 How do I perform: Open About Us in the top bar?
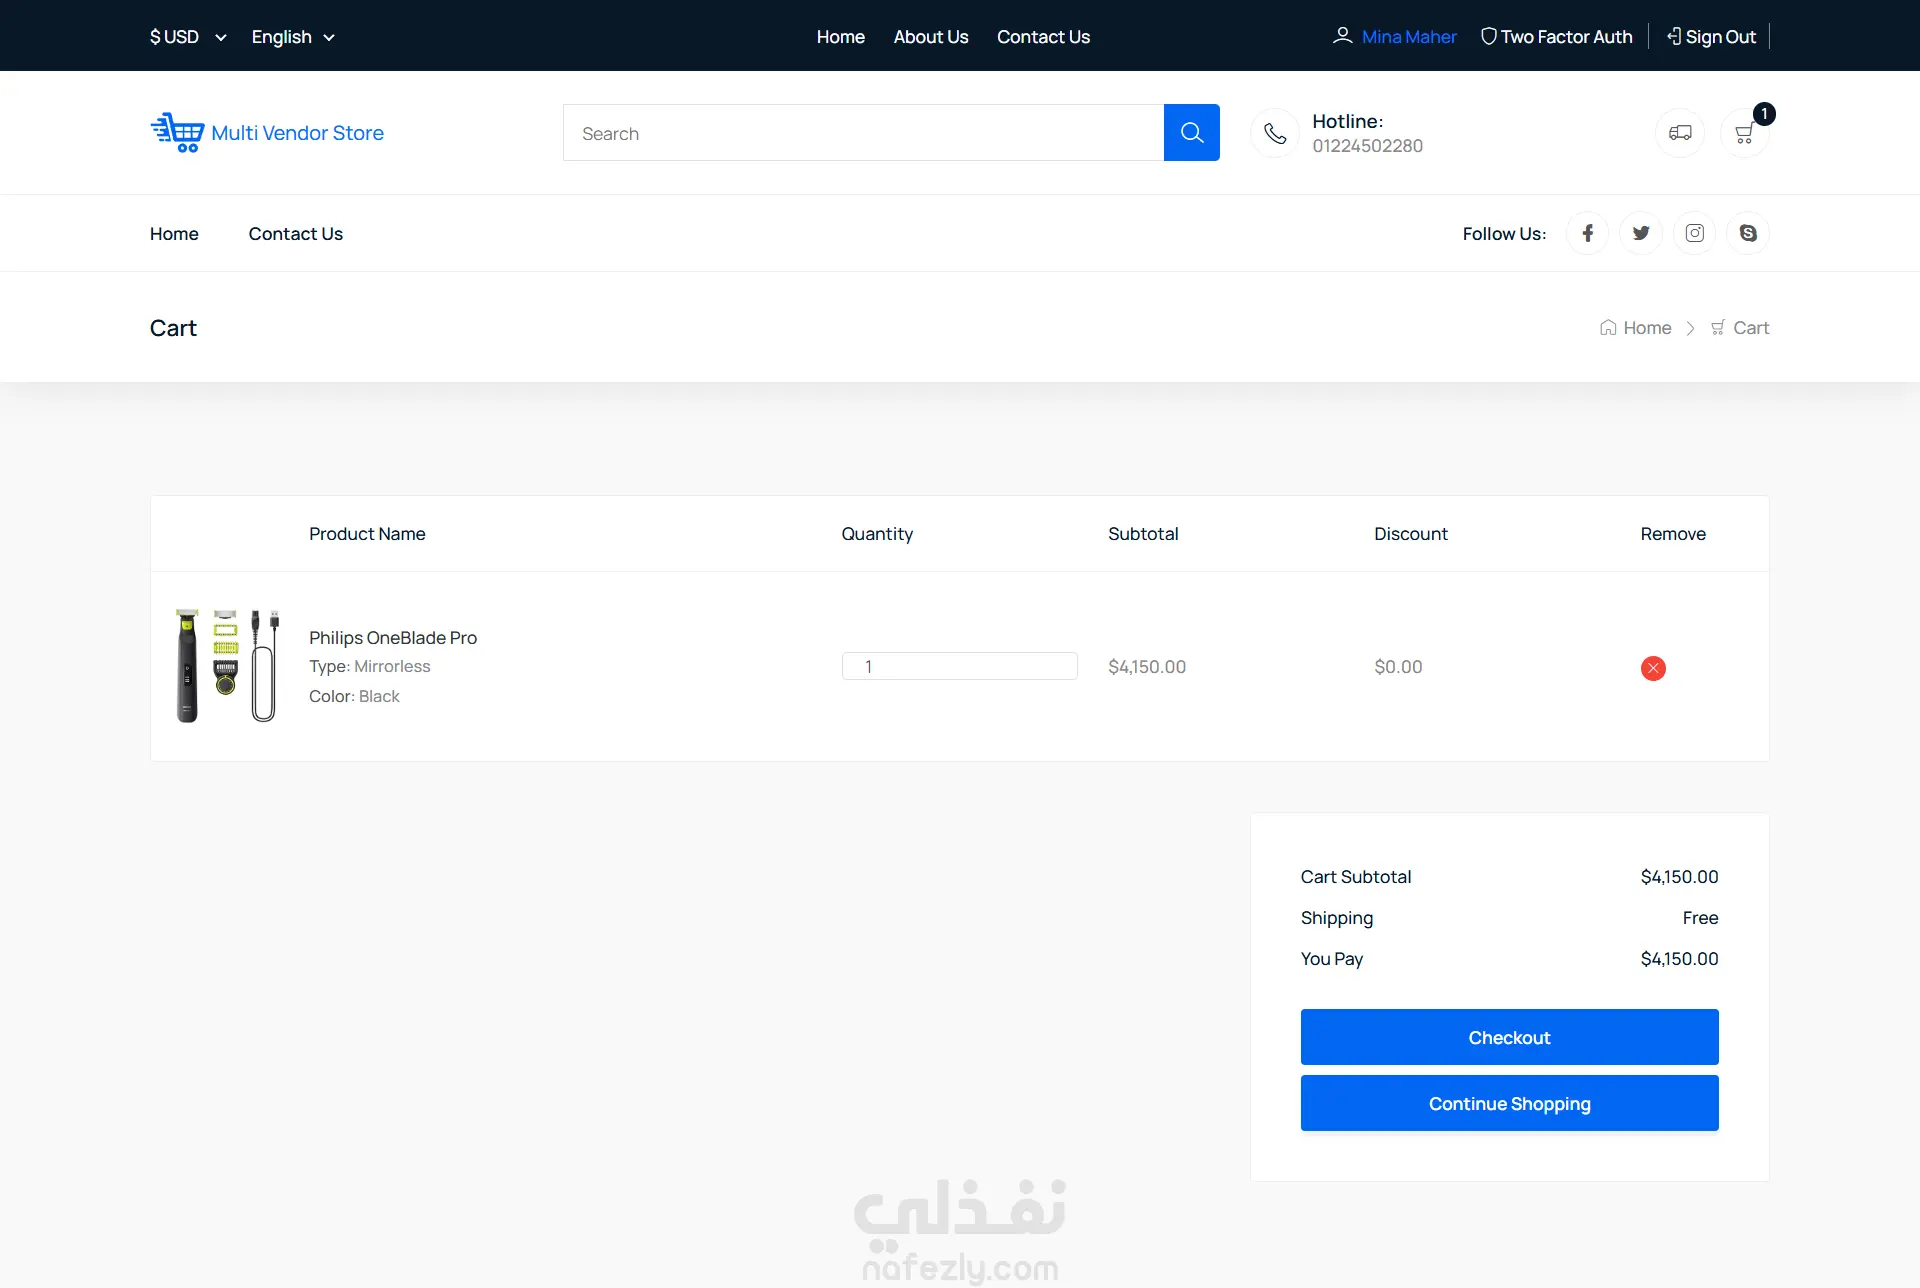tap(931, 37)
